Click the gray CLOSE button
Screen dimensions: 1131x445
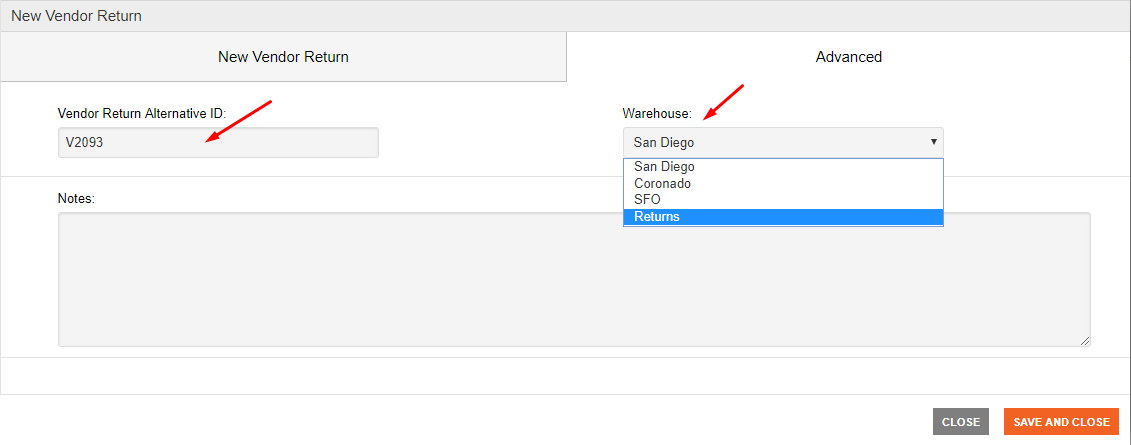pos(961,422)
